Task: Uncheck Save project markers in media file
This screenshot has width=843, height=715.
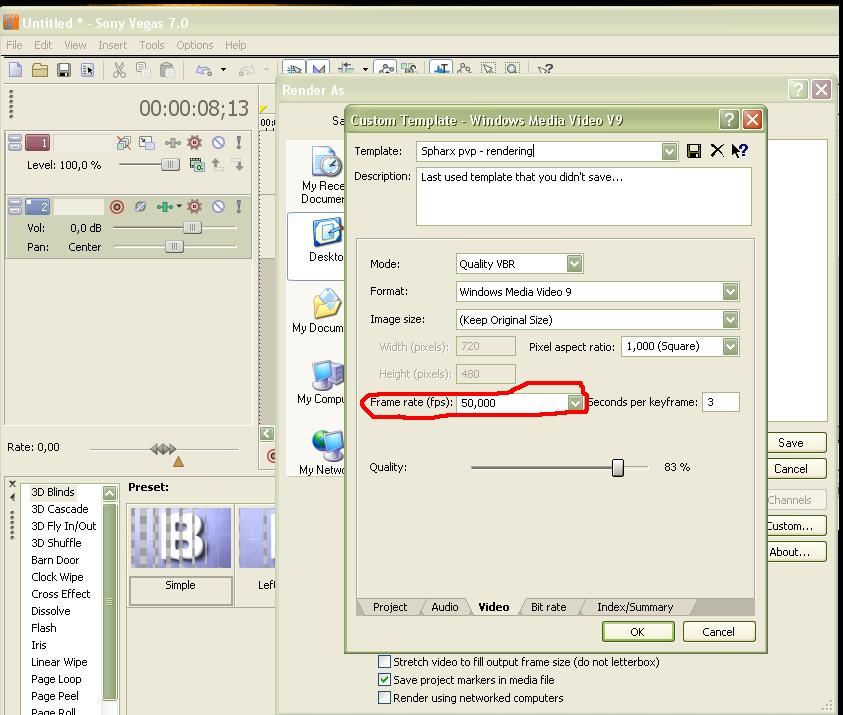Action: (x=384, y=680)
